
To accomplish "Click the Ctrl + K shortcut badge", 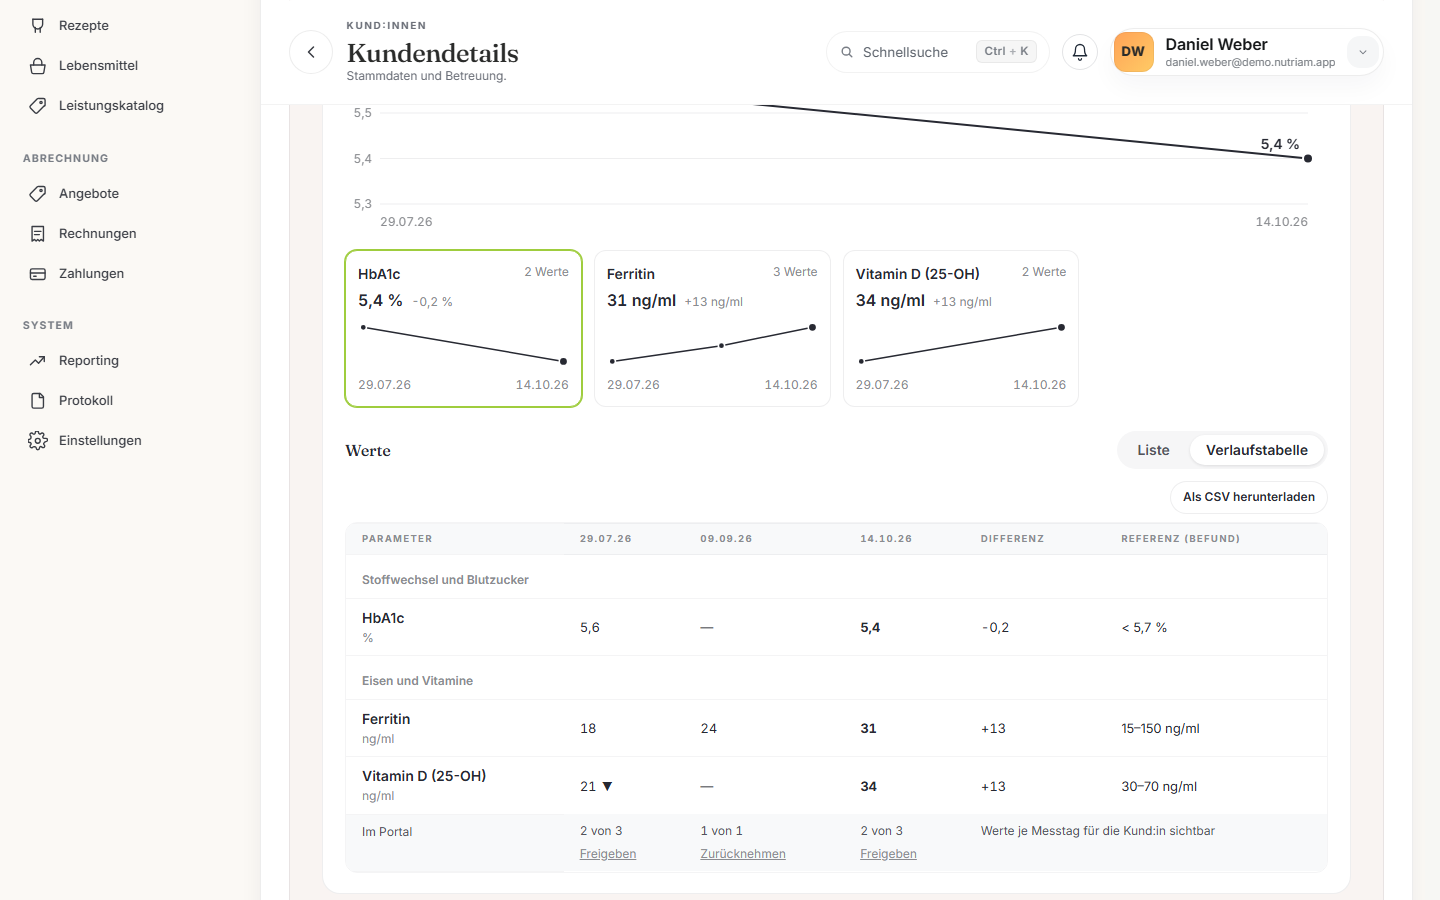I will tap(1006, 52).
